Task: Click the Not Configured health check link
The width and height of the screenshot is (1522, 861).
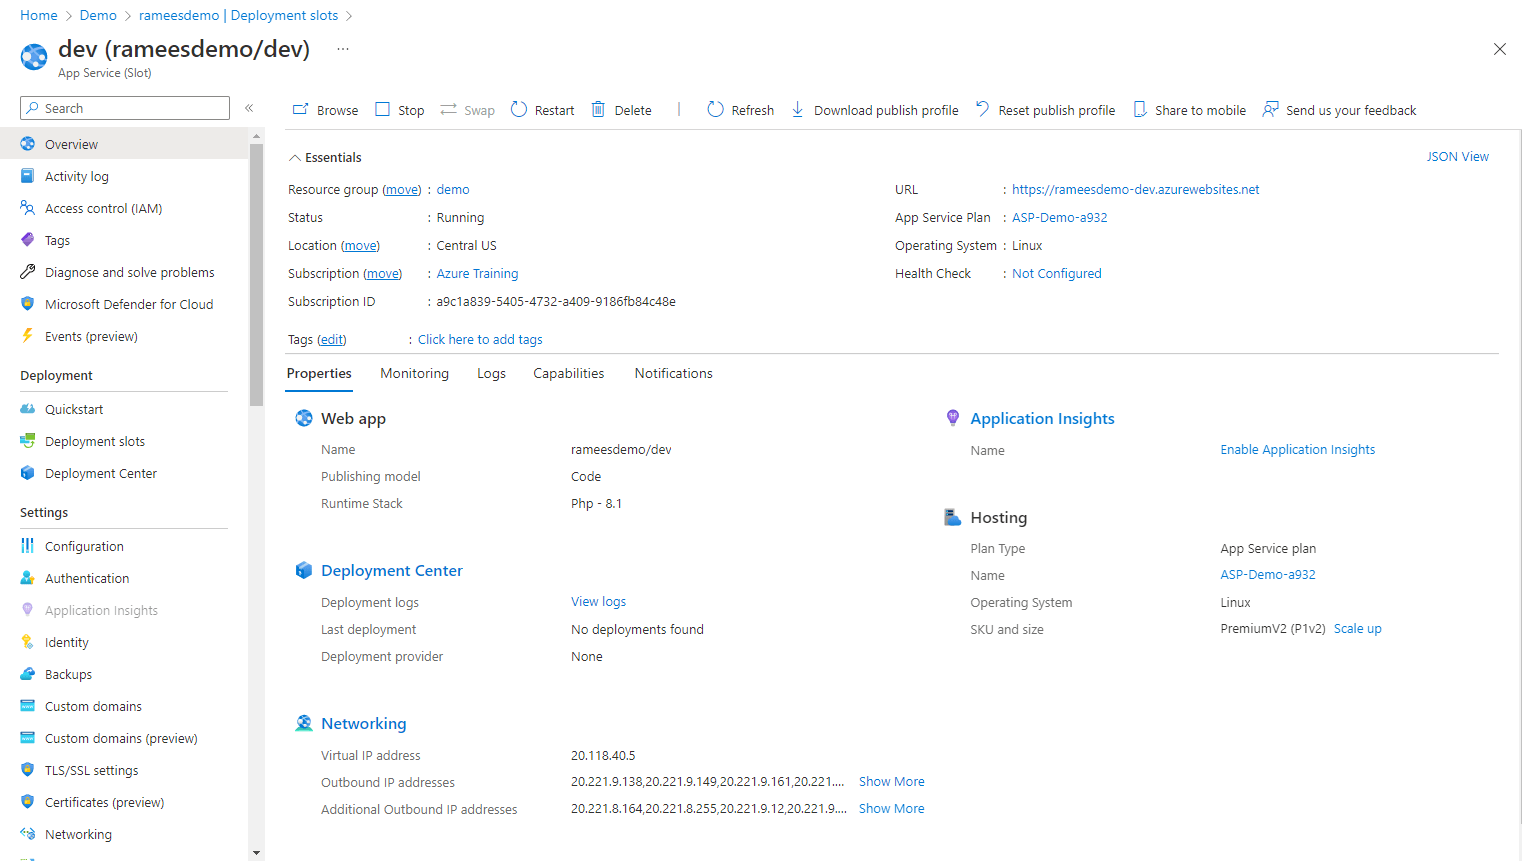Action: pyautogui.click(x=1057, y=273)
